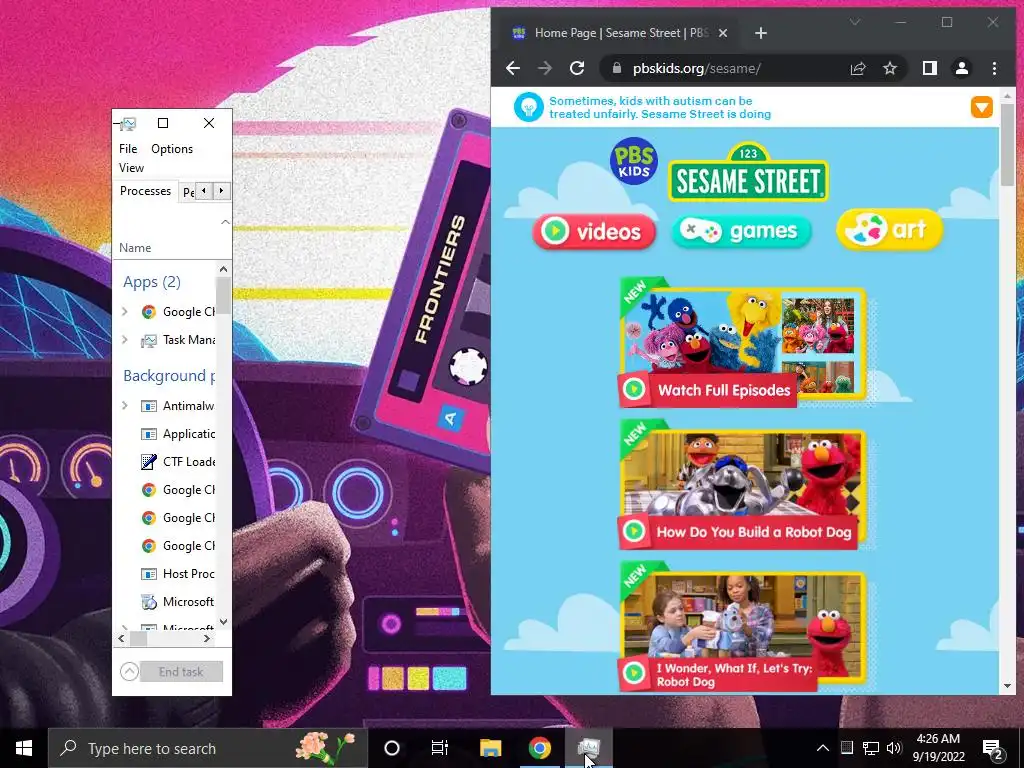Open File Explorer from taskbar
The image size is (1024, 768).
tap(490, 748)
